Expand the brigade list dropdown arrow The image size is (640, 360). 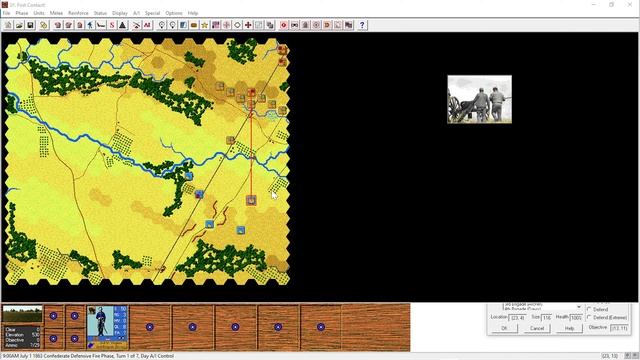tap(579, 307)
